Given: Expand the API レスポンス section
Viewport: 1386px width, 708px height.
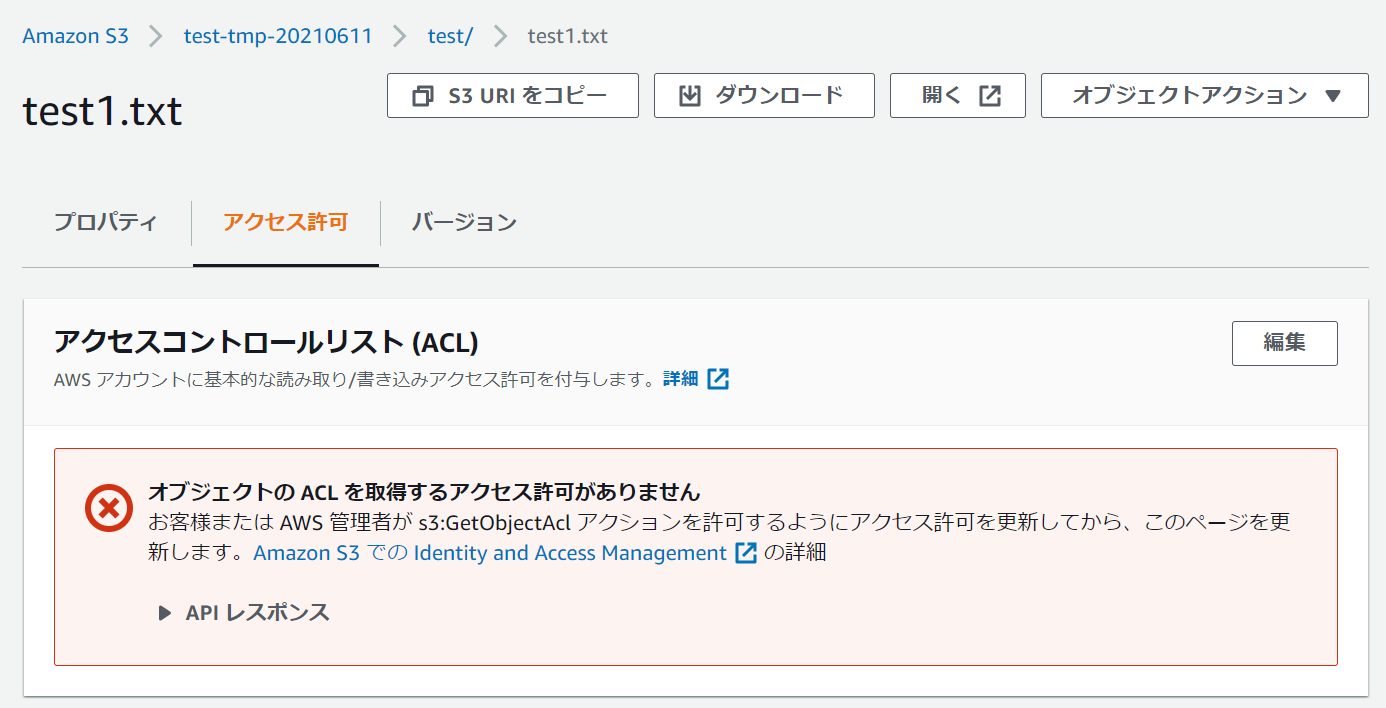Looking at the screenshot, I should [244, 612].
